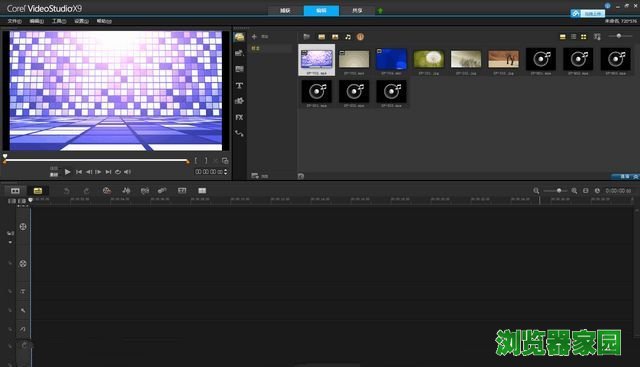Click the Undo arrow in timeline toolbar
The width and height of the screenshot is (640, 367).
(x=67, y=191)
